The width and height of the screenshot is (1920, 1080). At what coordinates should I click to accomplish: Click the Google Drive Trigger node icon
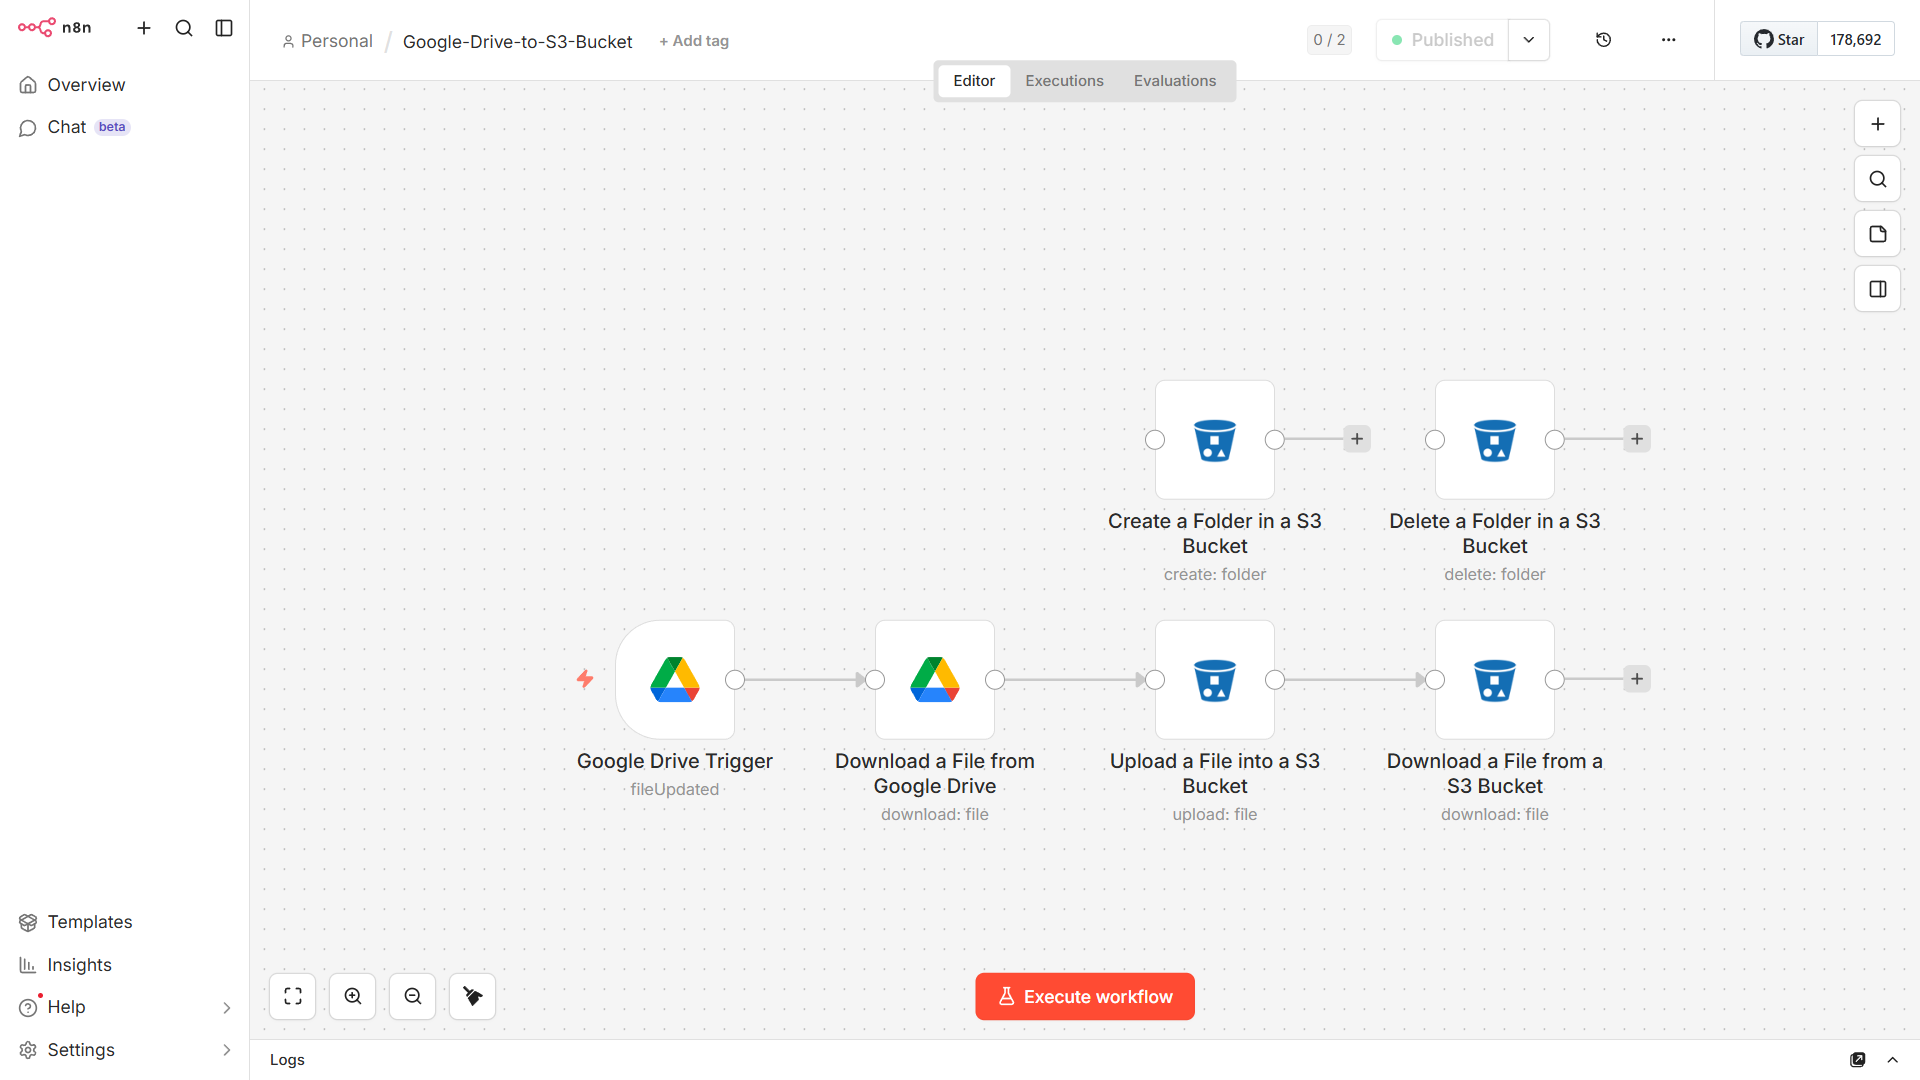[x=675, y=680]
